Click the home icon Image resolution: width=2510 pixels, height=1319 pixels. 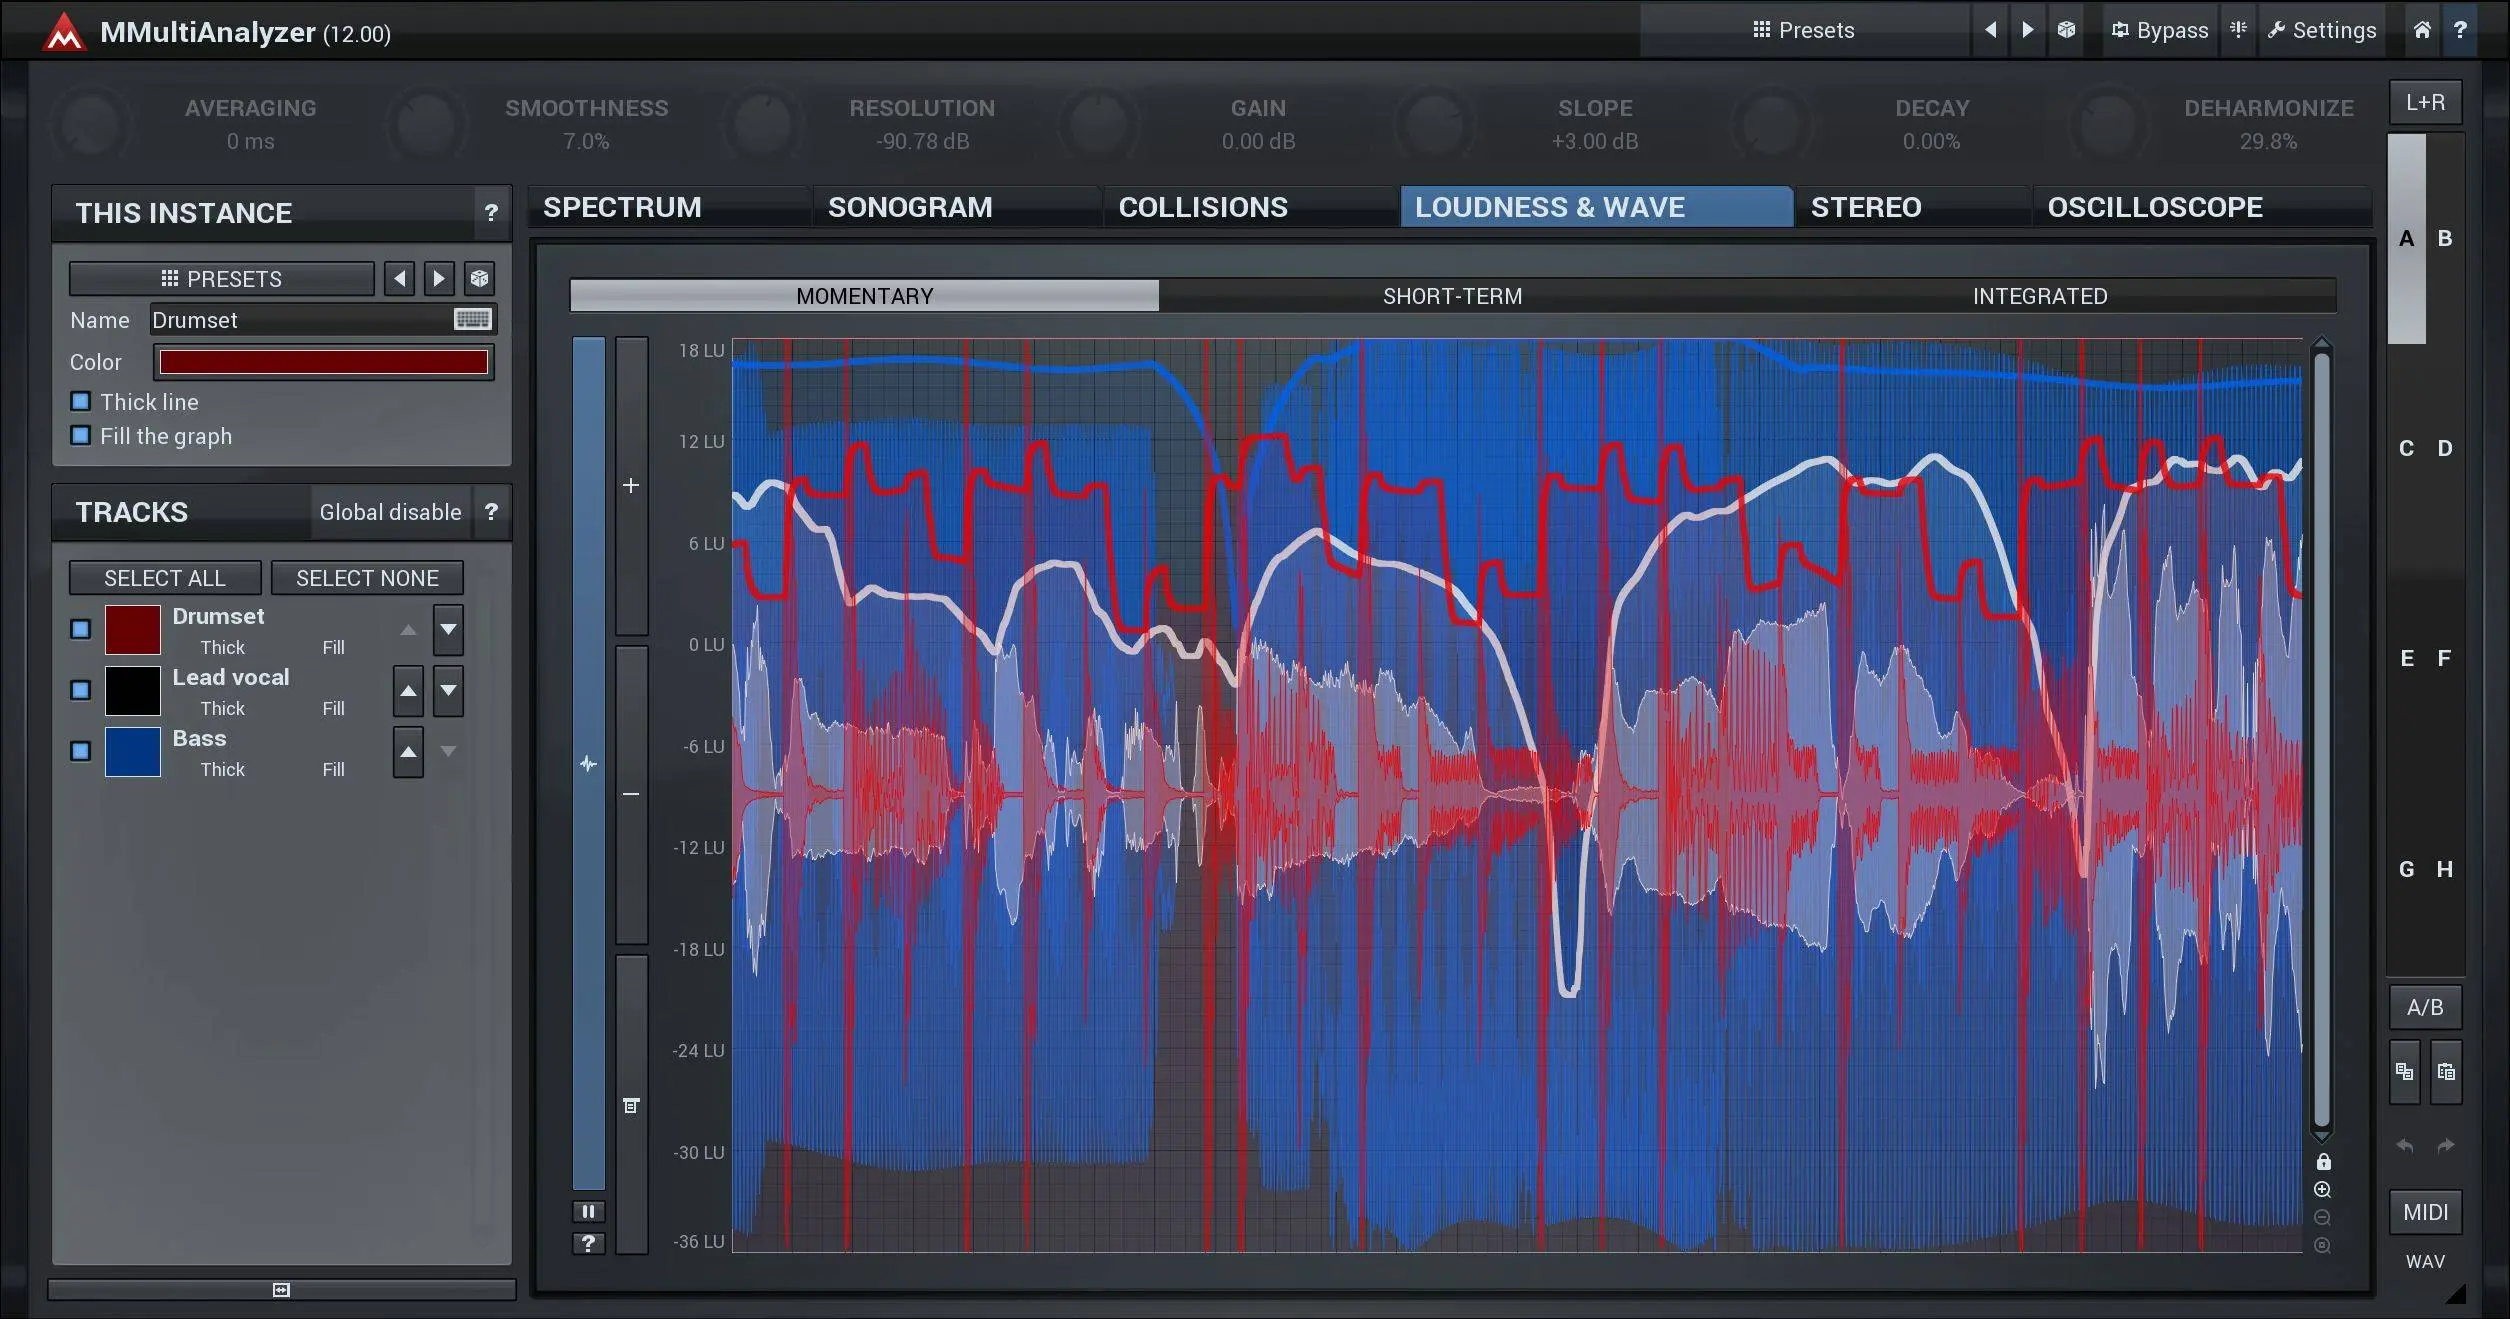[x=2422, y=30]
